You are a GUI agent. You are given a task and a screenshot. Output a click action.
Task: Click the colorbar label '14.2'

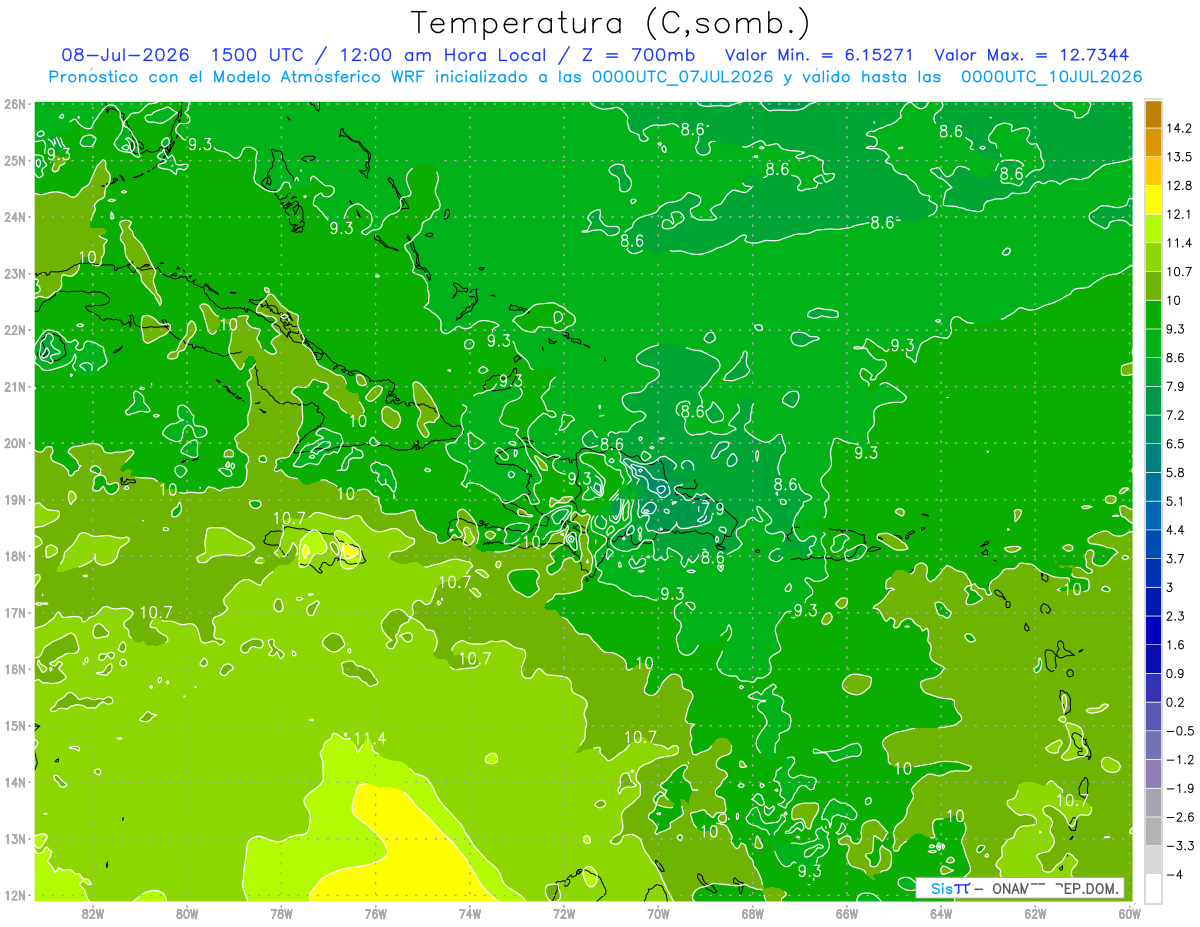pyautogui.click(x=1179, y=128)
